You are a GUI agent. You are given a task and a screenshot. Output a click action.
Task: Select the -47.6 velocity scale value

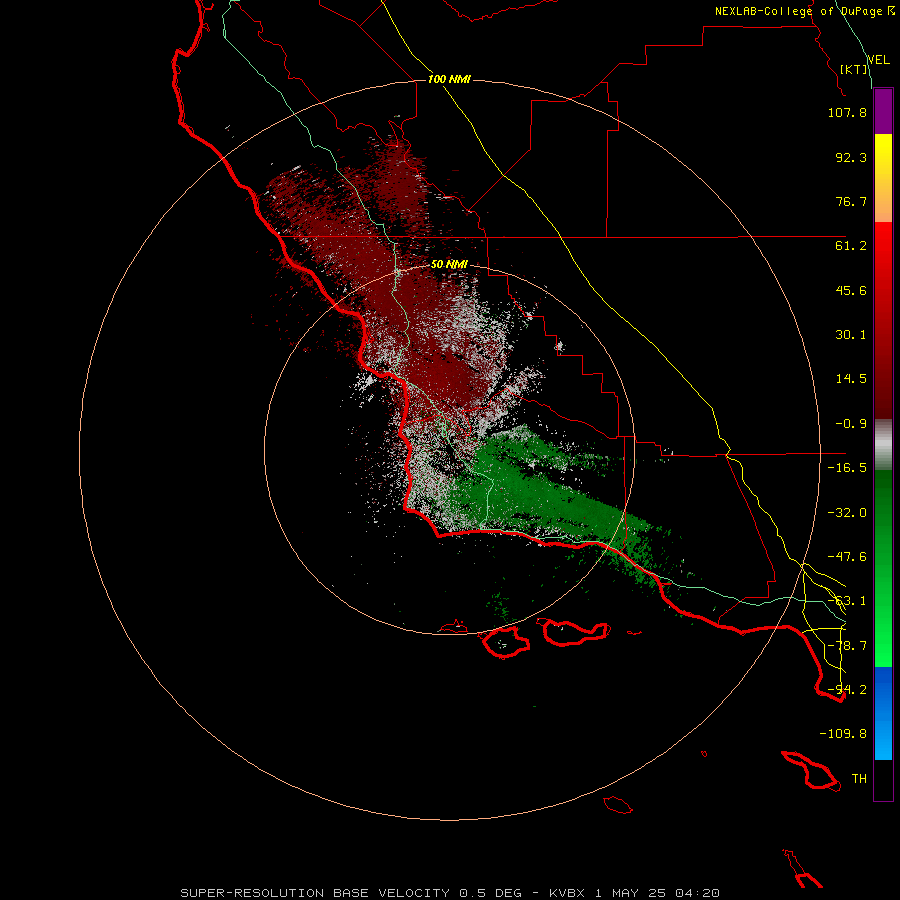click(x=847, y=557)
